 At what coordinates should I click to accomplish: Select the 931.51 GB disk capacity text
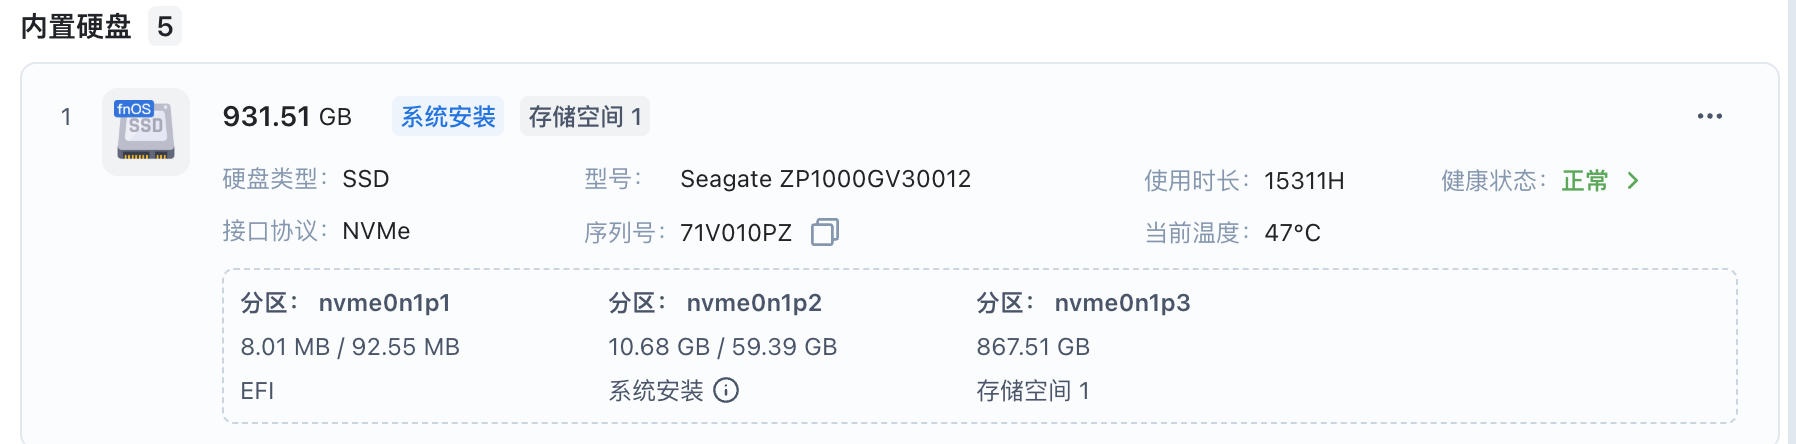287,117
